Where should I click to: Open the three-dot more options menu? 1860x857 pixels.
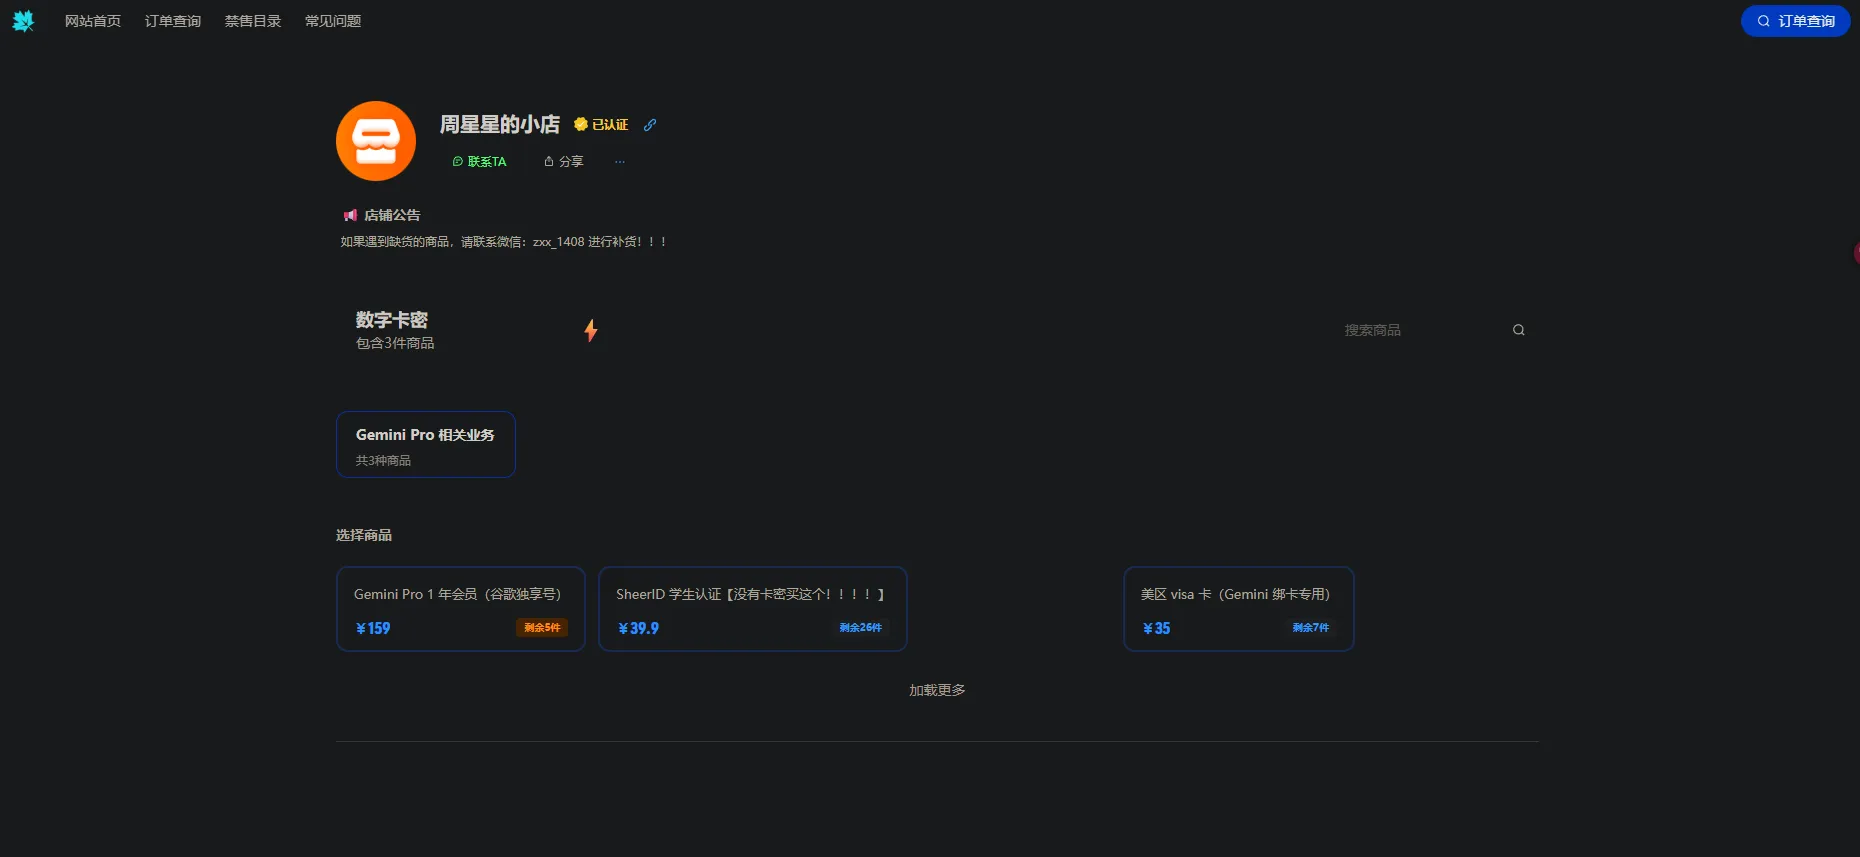[x=620, y=161]
